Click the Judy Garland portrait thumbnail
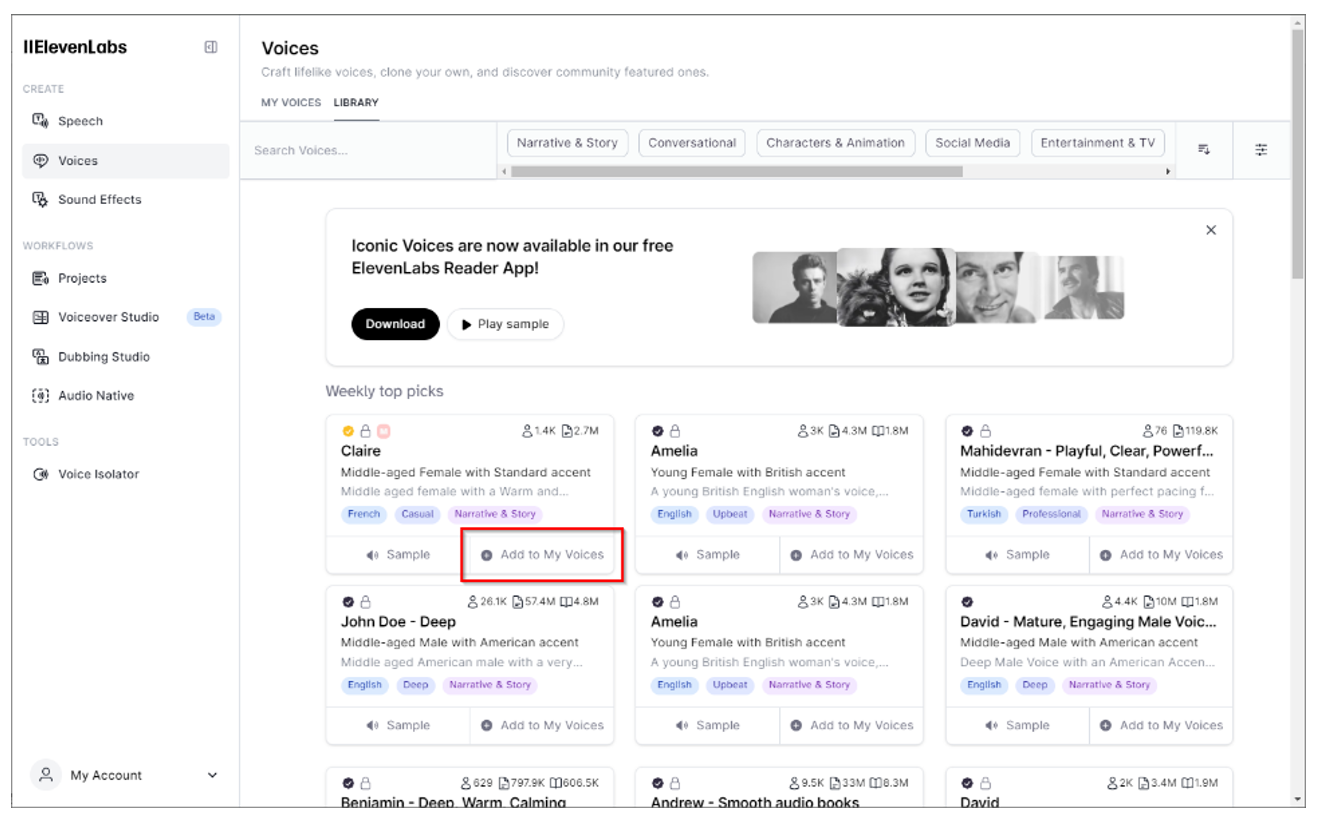1317x821 pixels. (895, 287)
